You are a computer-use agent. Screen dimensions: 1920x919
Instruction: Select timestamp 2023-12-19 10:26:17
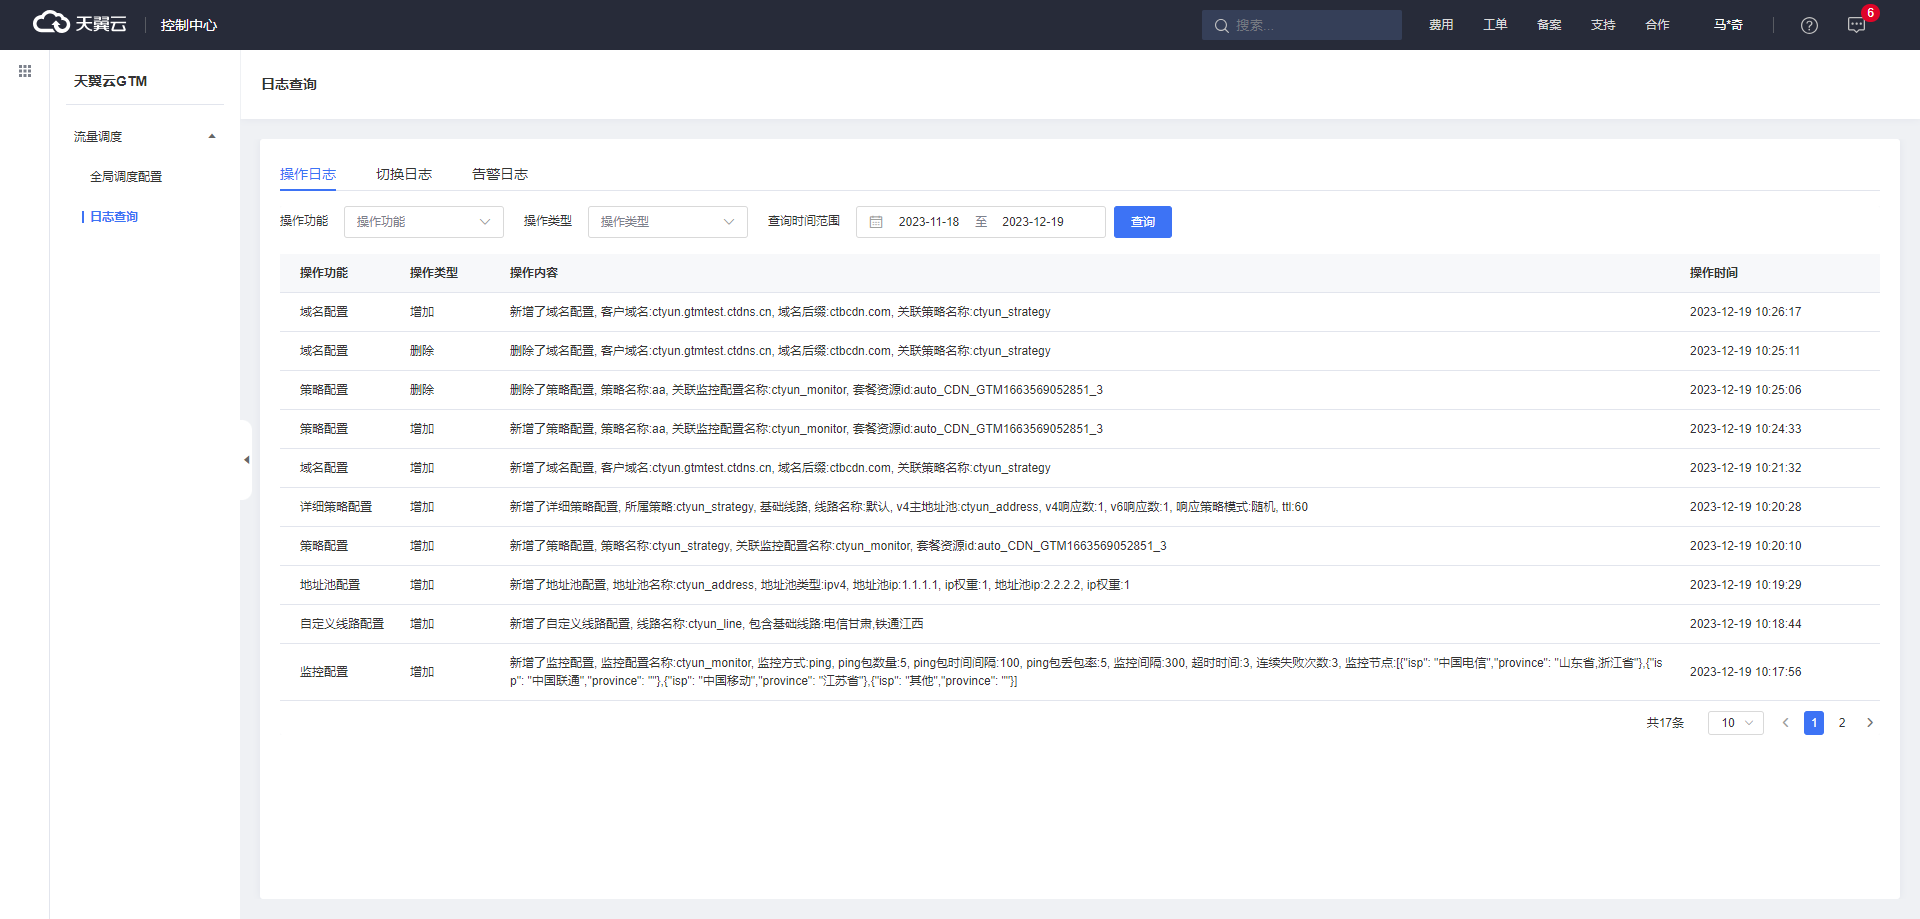coord(1746,312)
